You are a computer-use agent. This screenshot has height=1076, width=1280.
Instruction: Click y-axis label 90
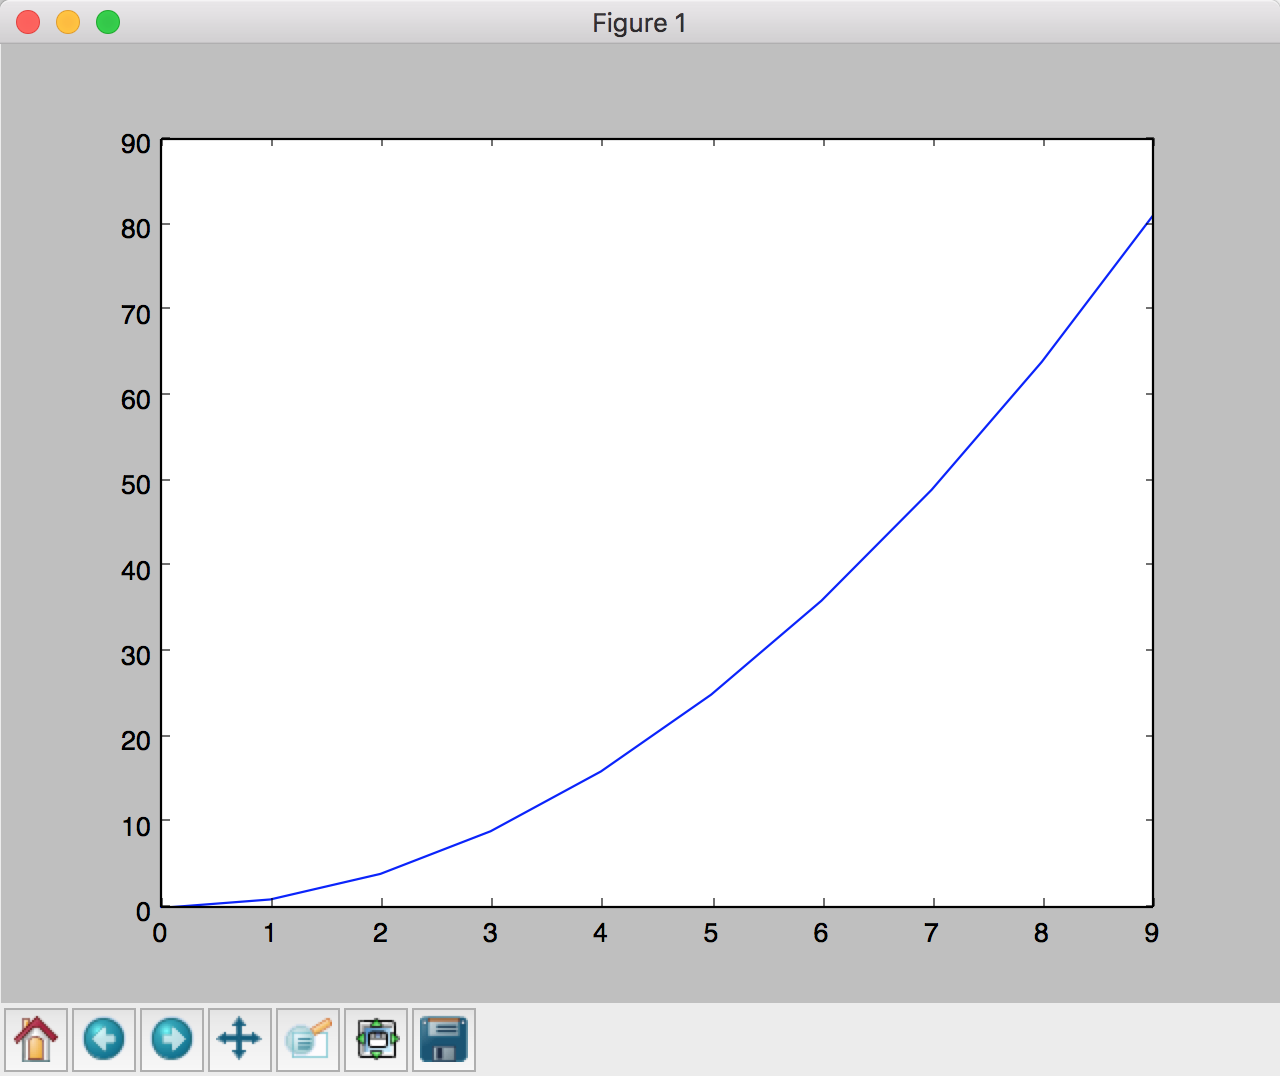click(135, 144)
